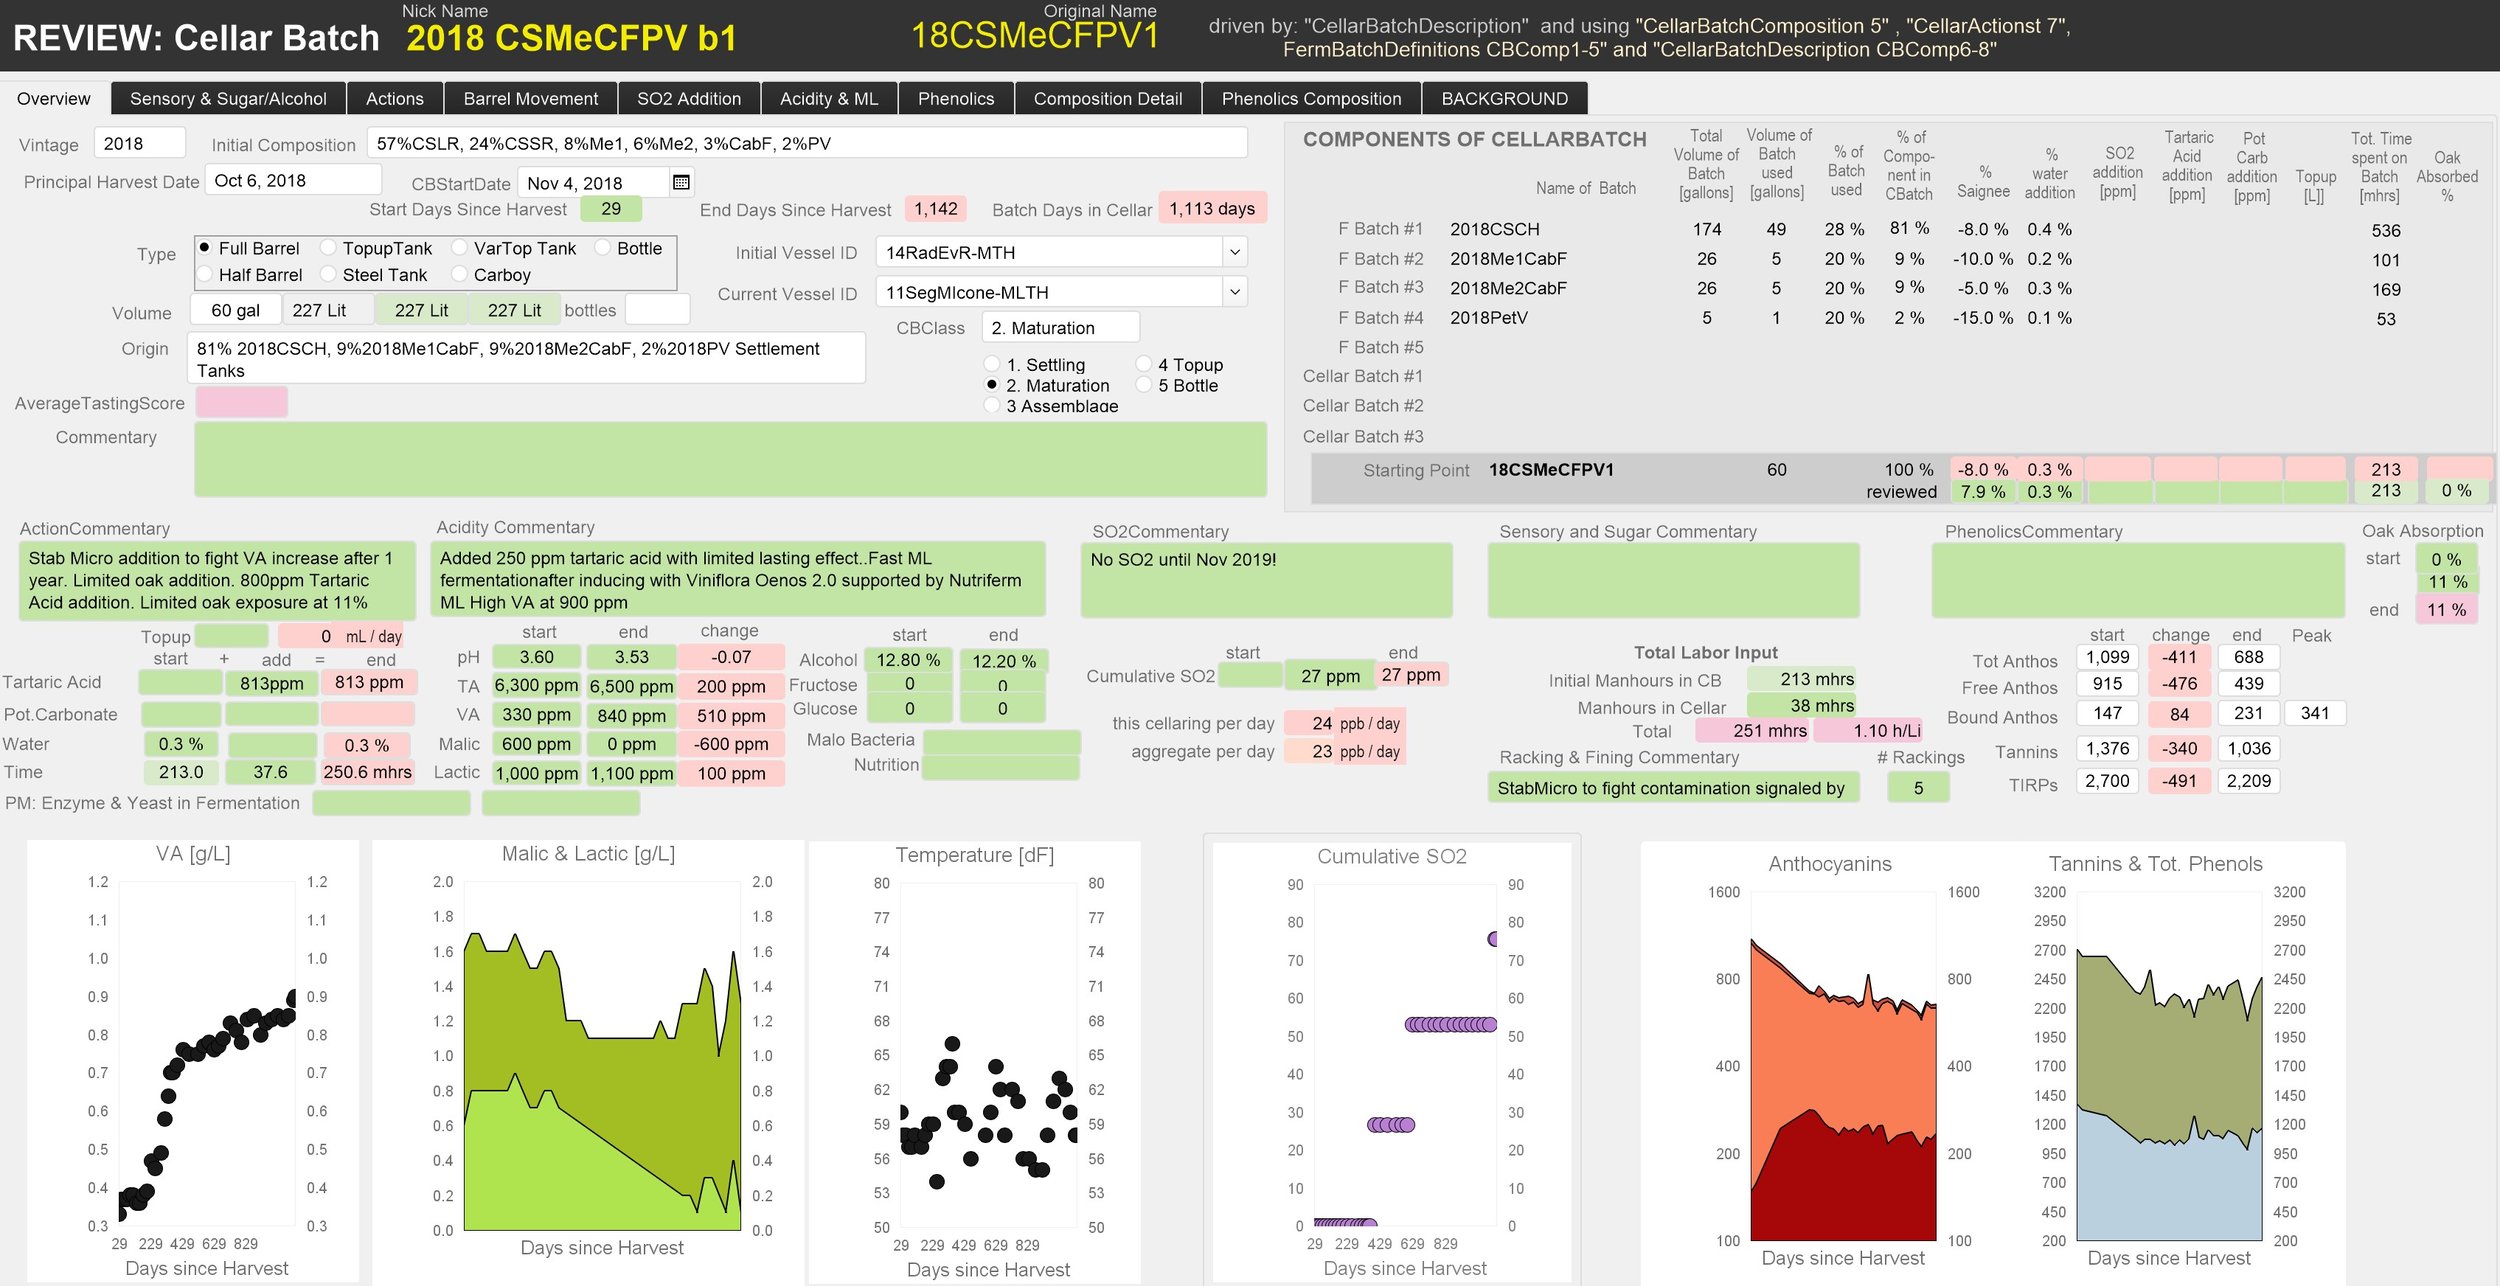Select the Steel Tank radio button
The image size is (2500, 1286).
pyautogui.click(x=328, y=274)
